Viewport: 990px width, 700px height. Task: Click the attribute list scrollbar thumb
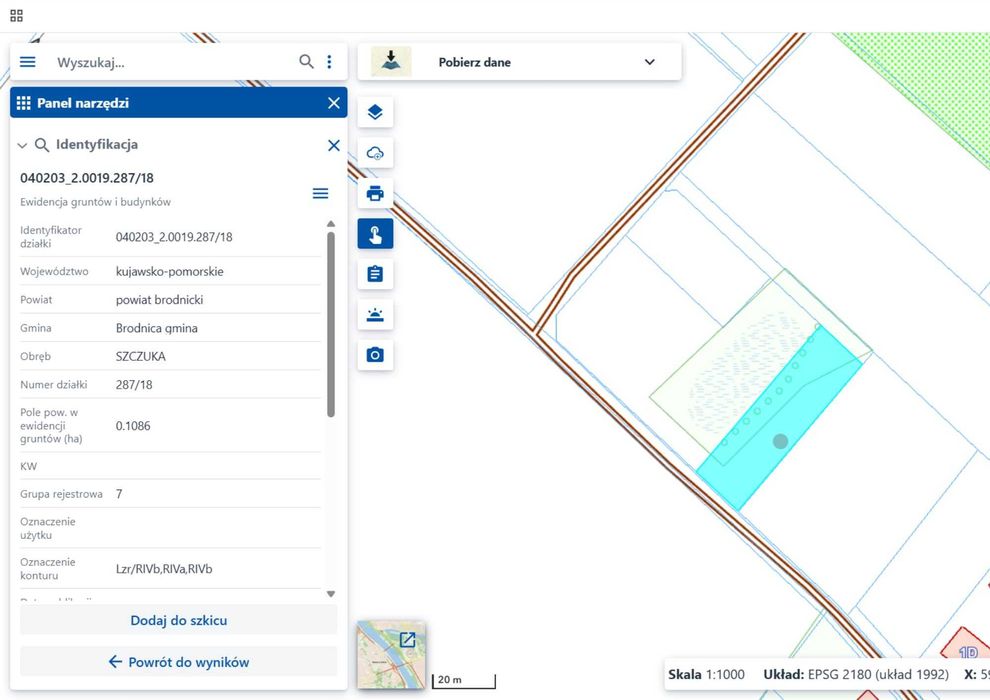click(x=331, y=324)
